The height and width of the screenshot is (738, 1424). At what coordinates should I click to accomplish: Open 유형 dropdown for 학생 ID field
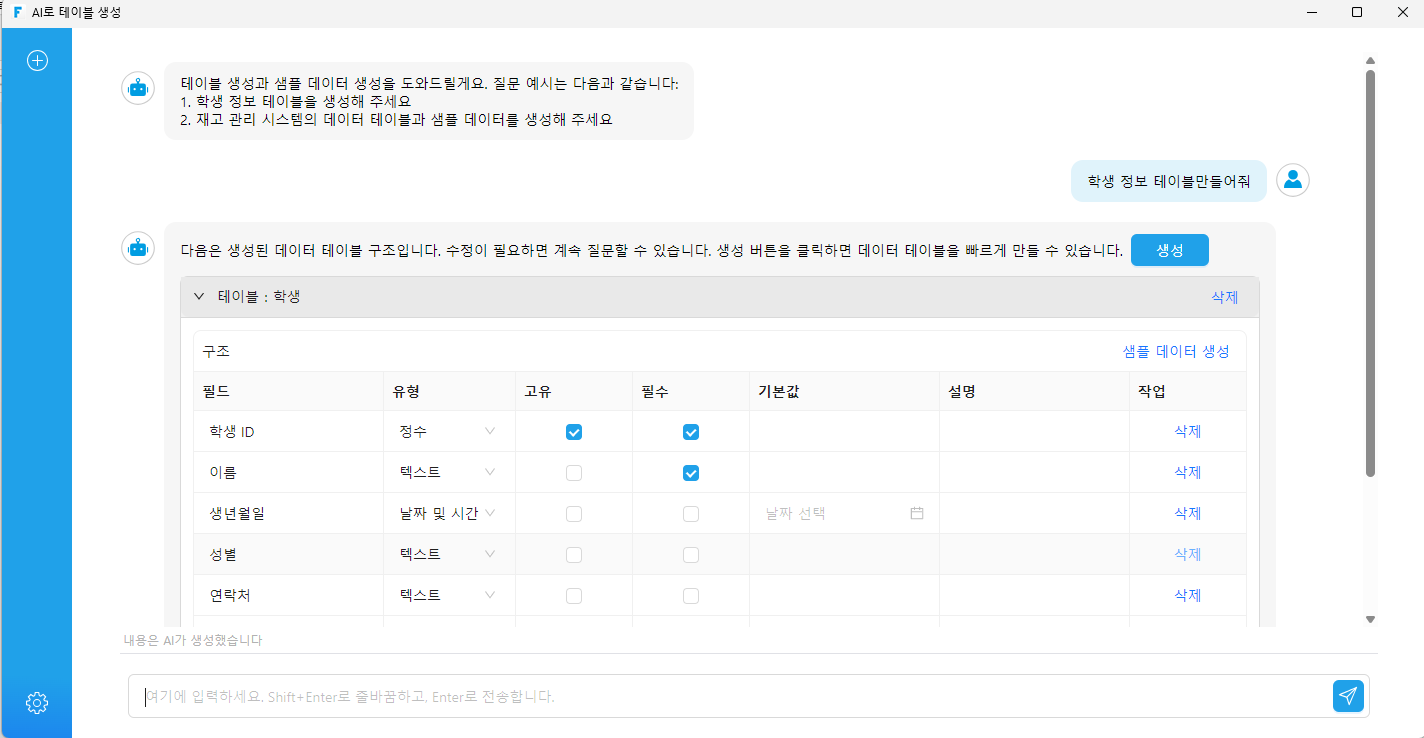pyautogui.click(x=448, y=431)
